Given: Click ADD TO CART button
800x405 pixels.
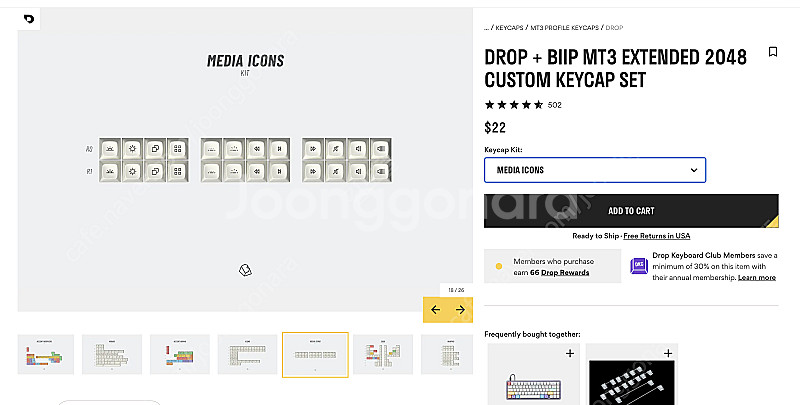Looking at the screenshot, I should point(631,211).
